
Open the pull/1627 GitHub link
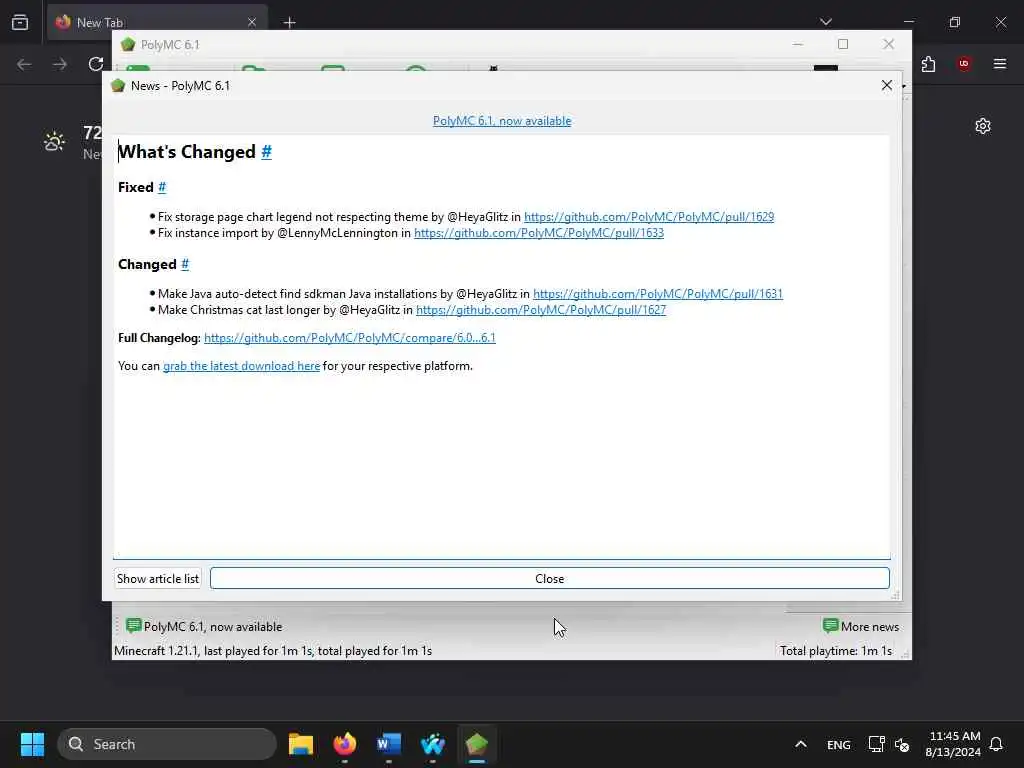541,310
